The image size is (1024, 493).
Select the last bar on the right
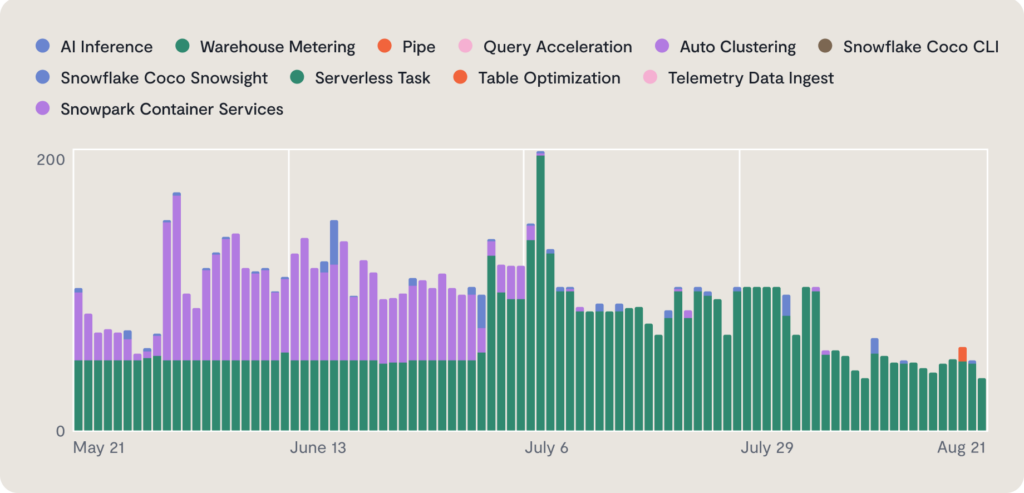pos(982,405)
